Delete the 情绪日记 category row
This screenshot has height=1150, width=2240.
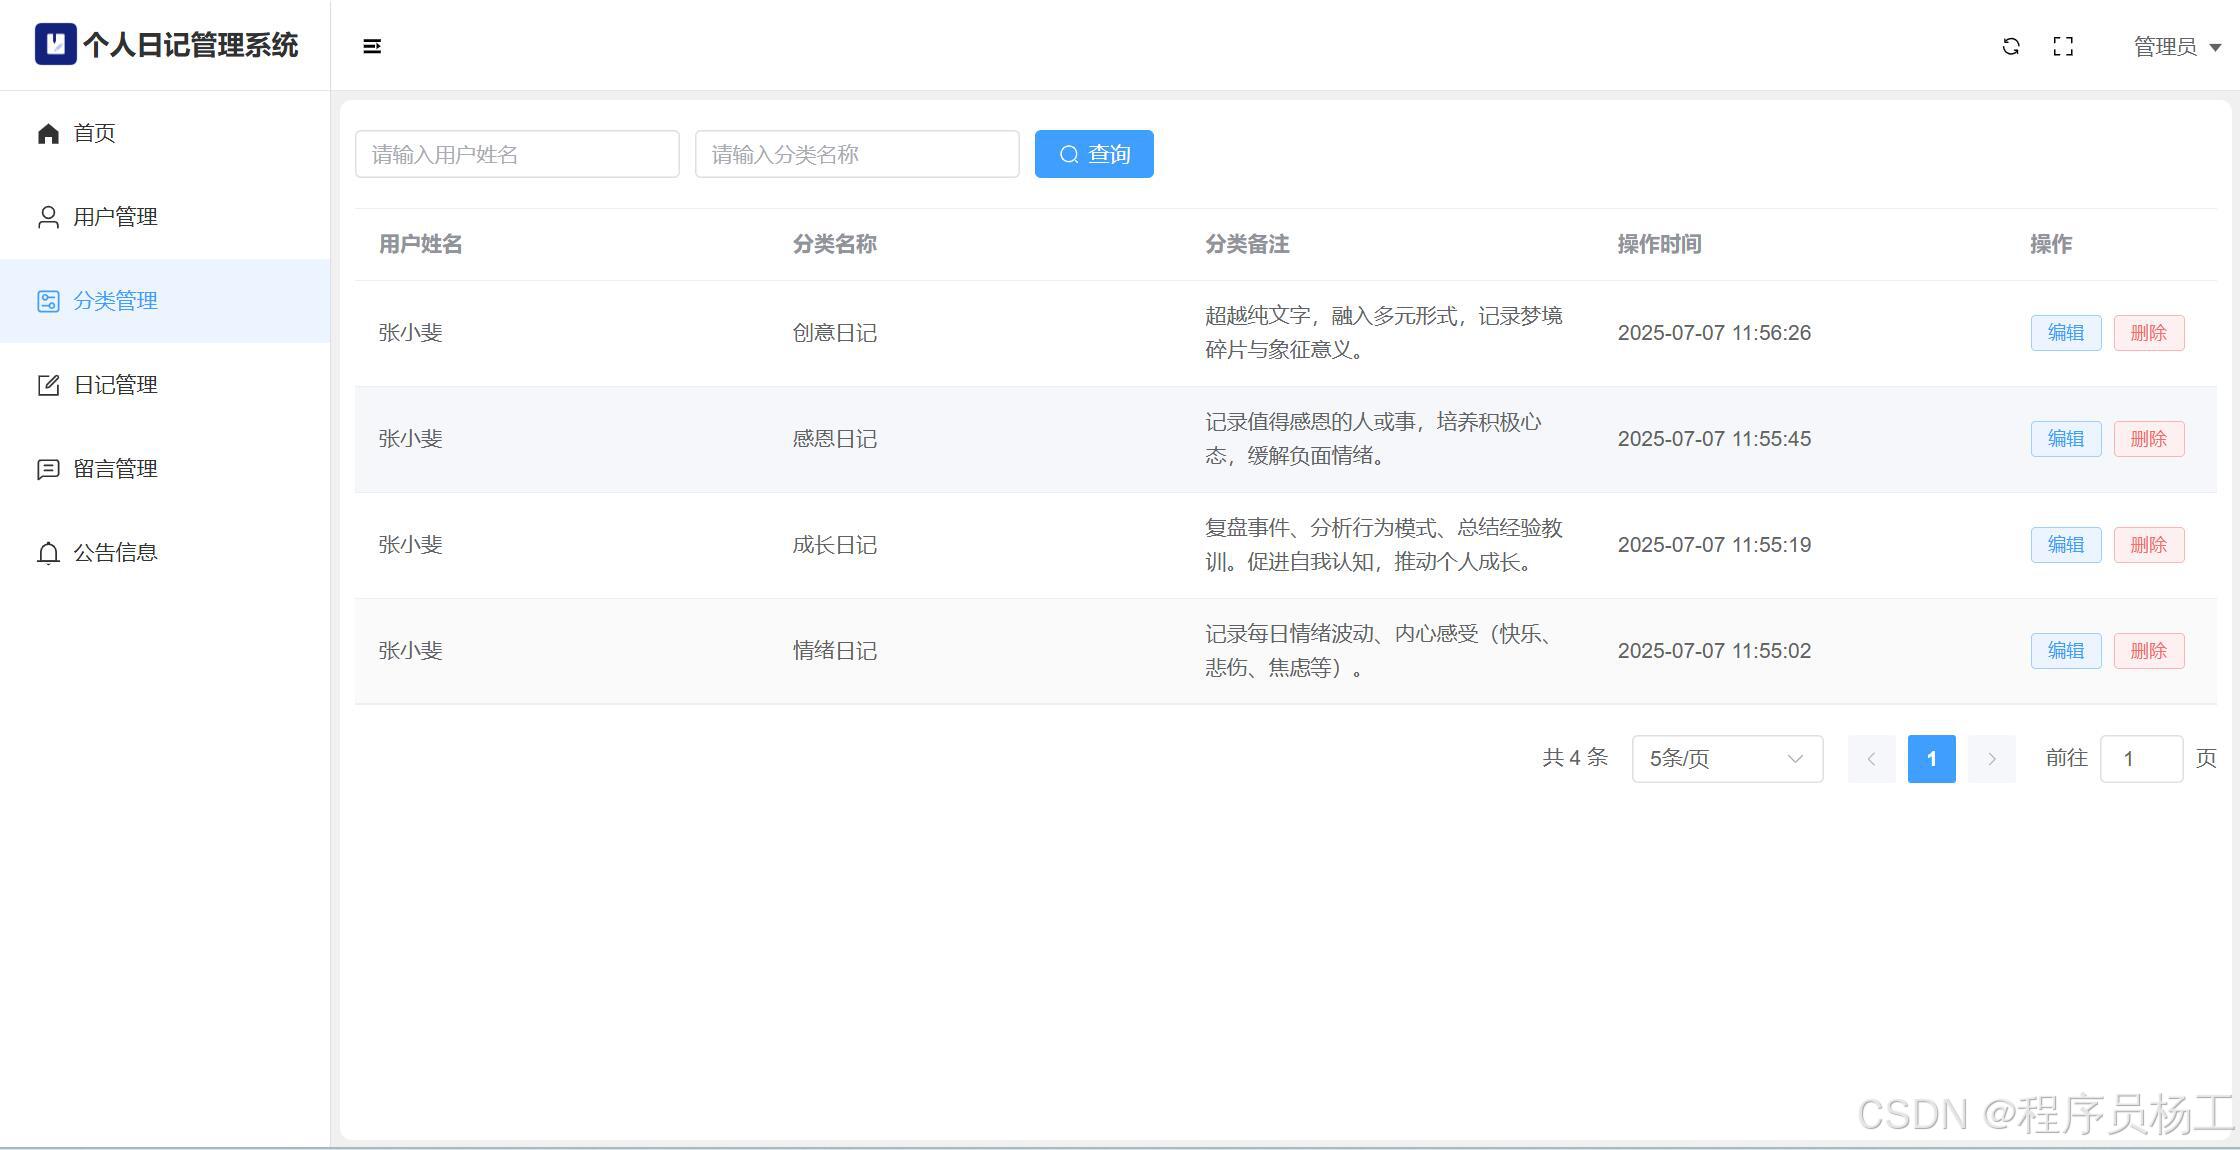click(2148, 651)
